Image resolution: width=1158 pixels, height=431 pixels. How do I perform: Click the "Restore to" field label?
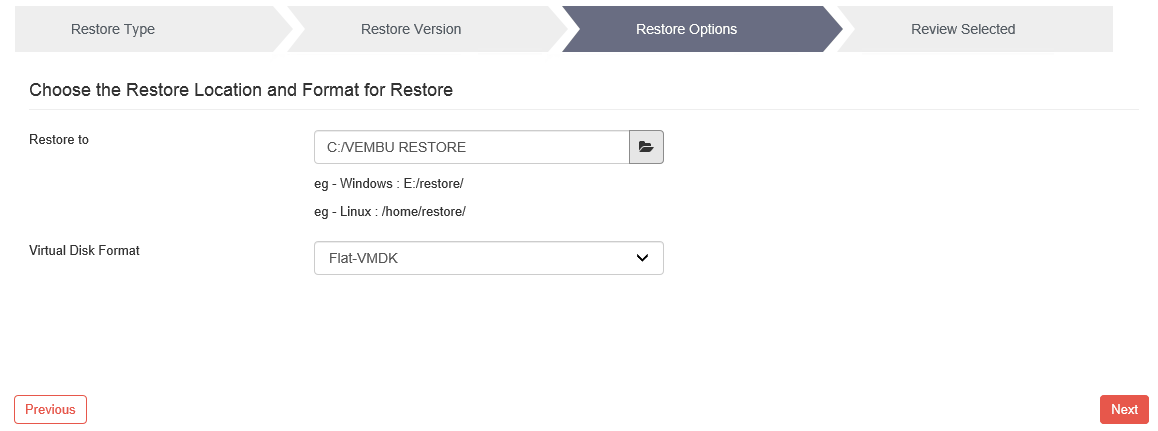(59, 139)
